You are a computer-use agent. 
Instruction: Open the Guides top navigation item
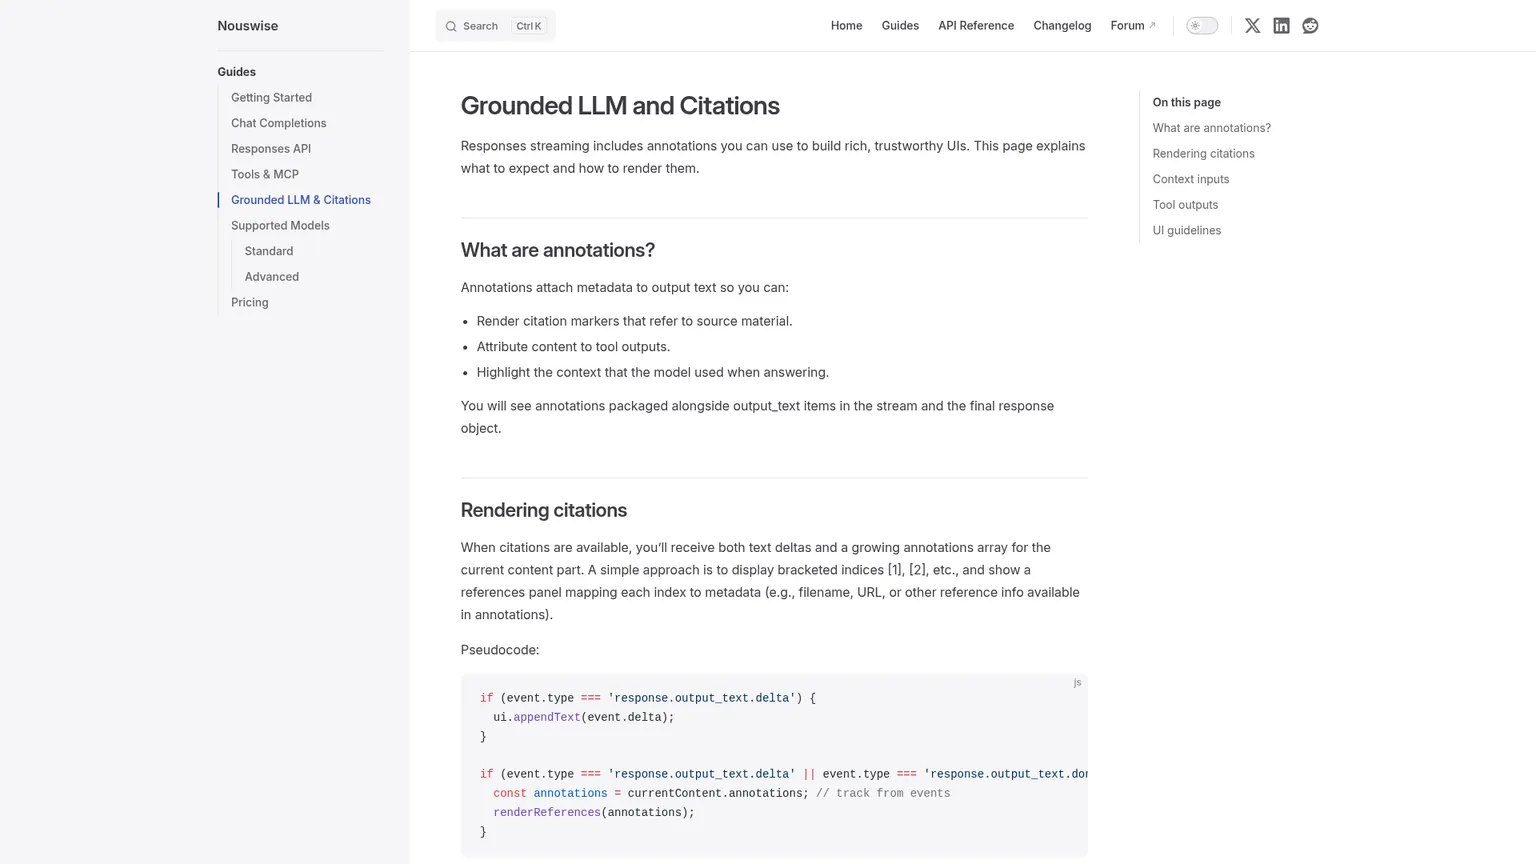point(900,26)
